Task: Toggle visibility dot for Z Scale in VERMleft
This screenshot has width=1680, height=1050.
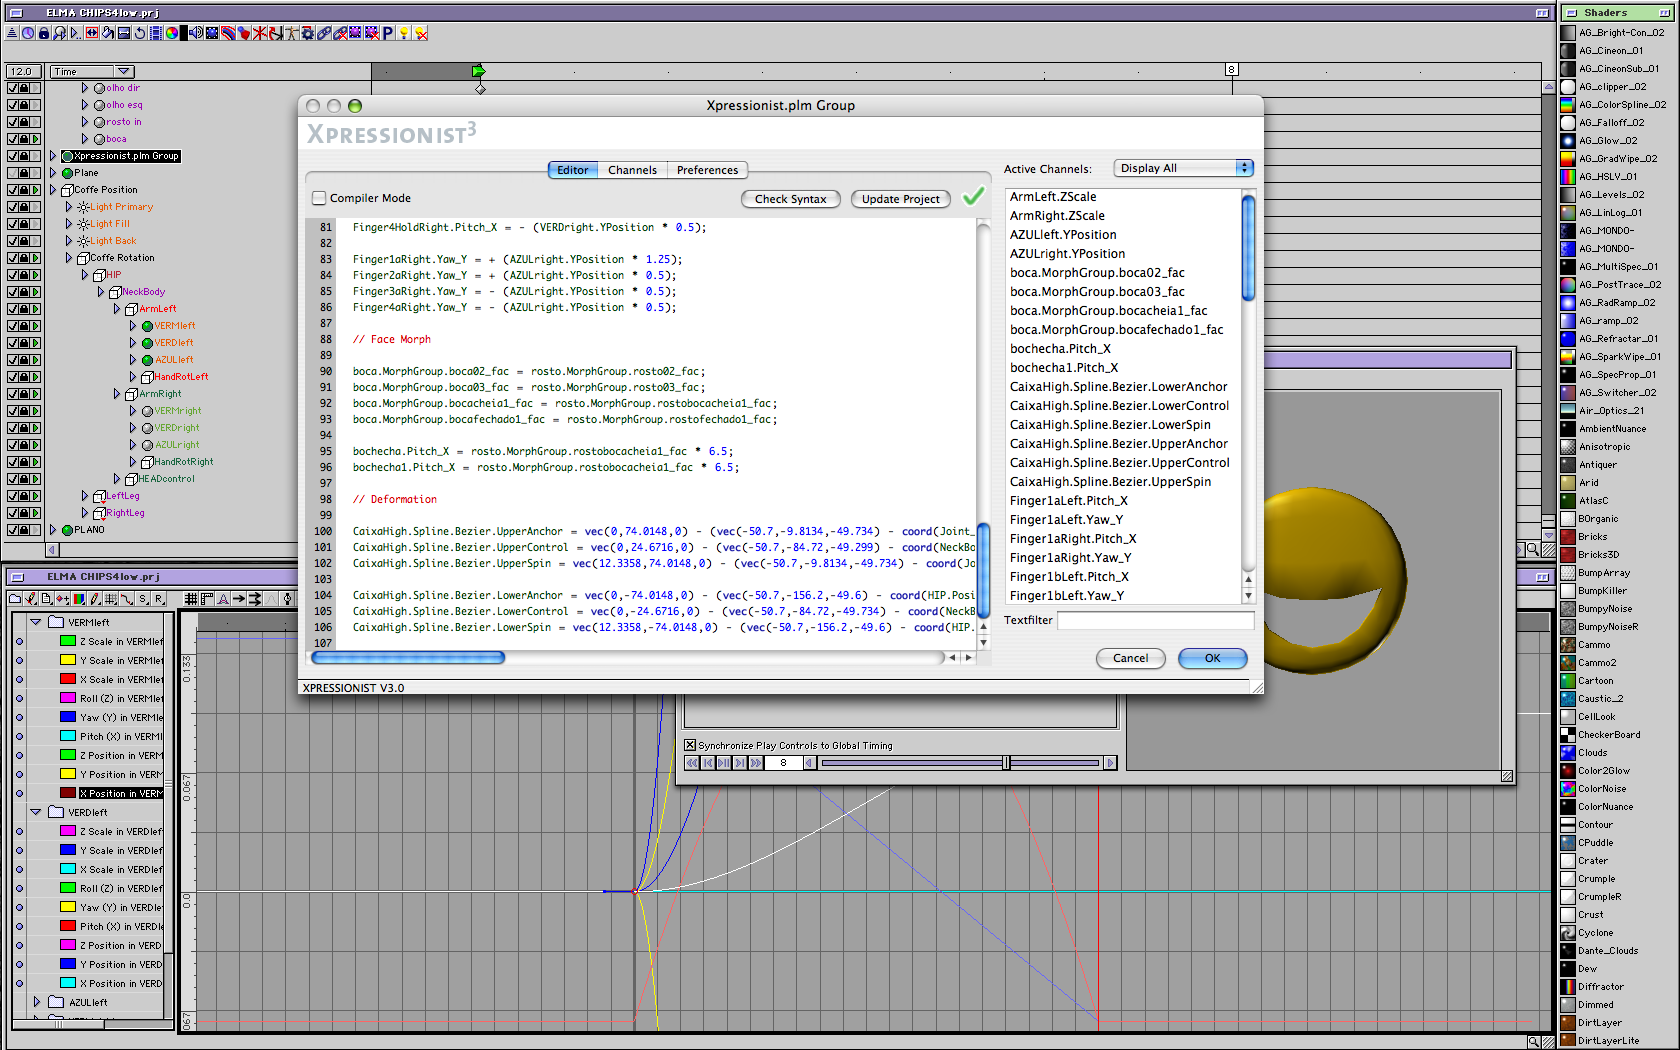Action: 19,641
